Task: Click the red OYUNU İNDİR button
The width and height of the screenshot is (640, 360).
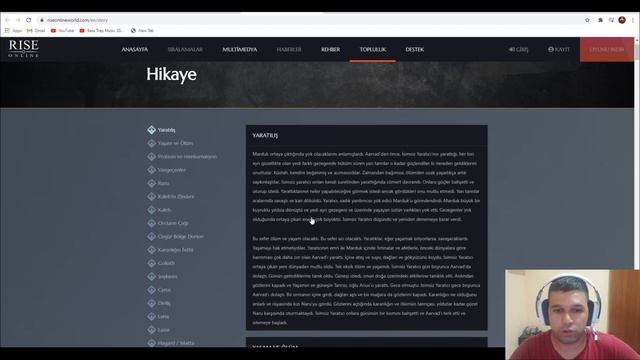Action: click(607, 49)
